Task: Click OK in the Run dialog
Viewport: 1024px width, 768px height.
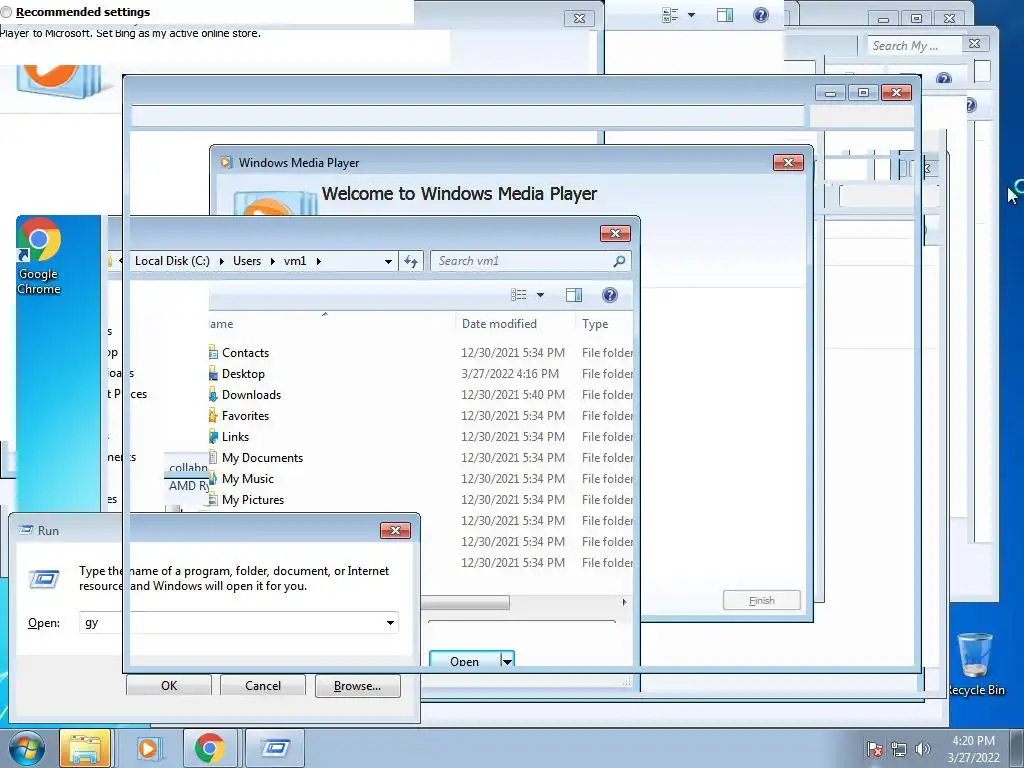Action: (x=169, y=686)
